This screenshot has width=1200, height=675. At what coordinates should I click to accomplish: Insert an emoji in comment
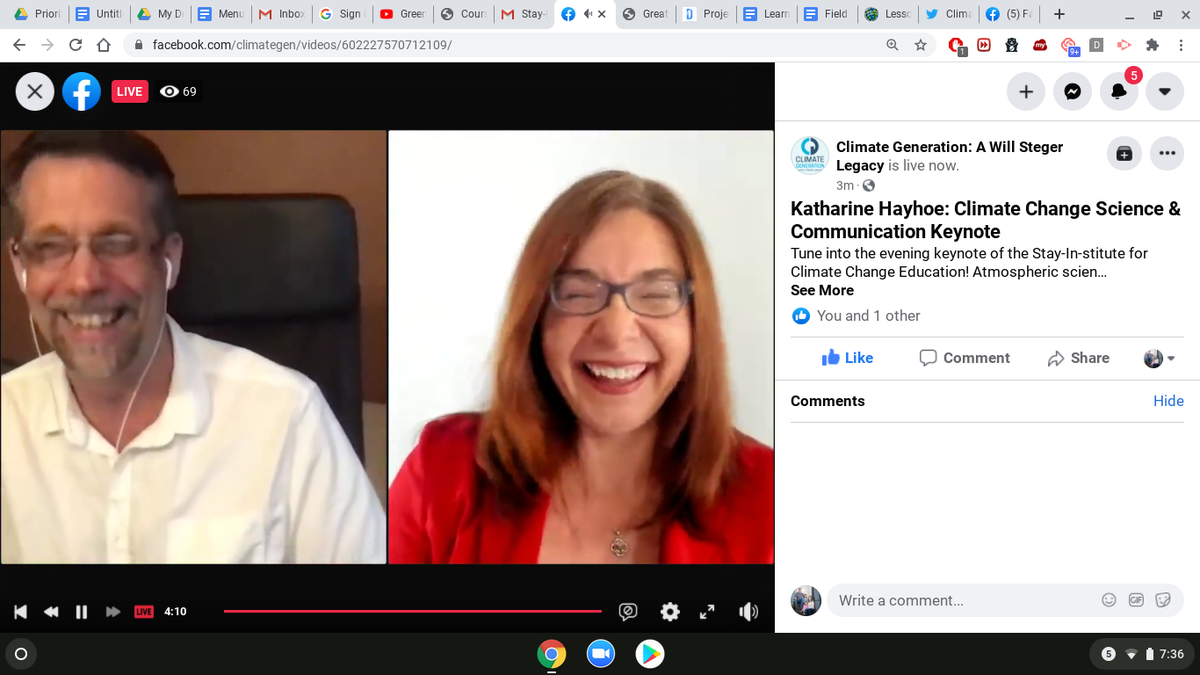[x=1108, y=600]
